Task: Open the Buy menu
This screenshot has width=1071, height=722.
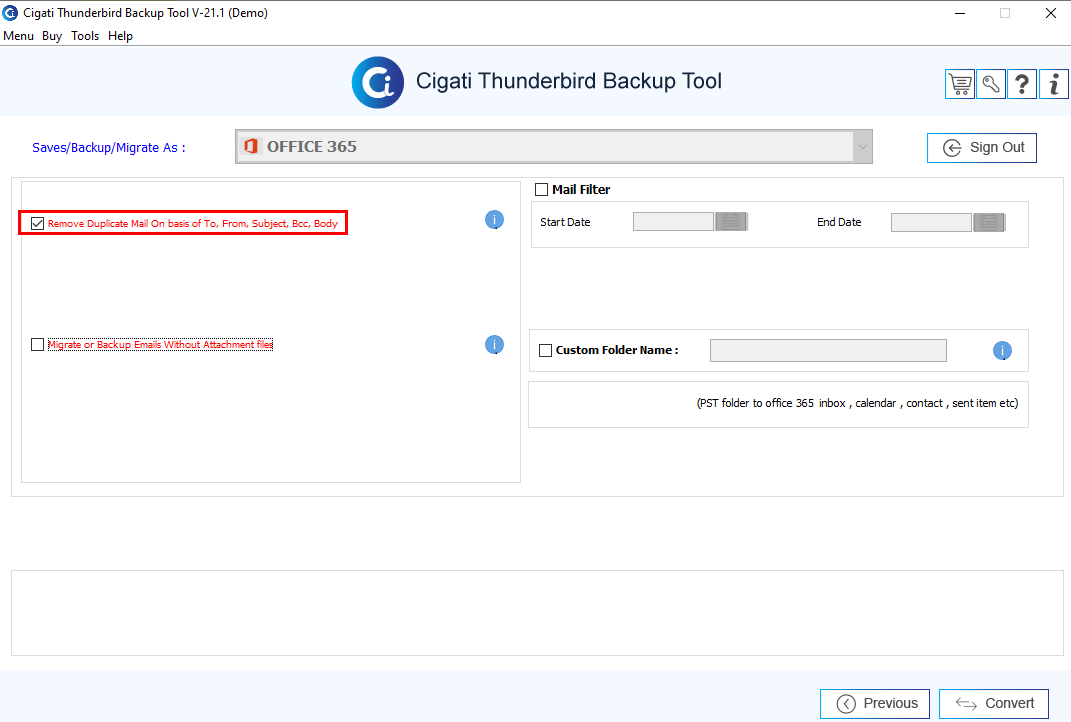Action: click(52, 36)
